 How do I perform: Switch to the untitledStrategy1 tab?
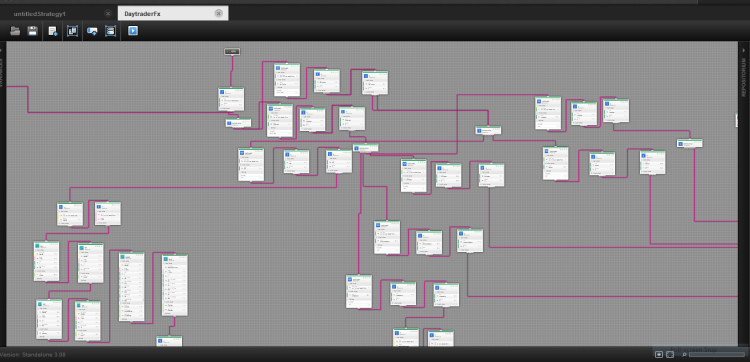click(x=40, y=14)
